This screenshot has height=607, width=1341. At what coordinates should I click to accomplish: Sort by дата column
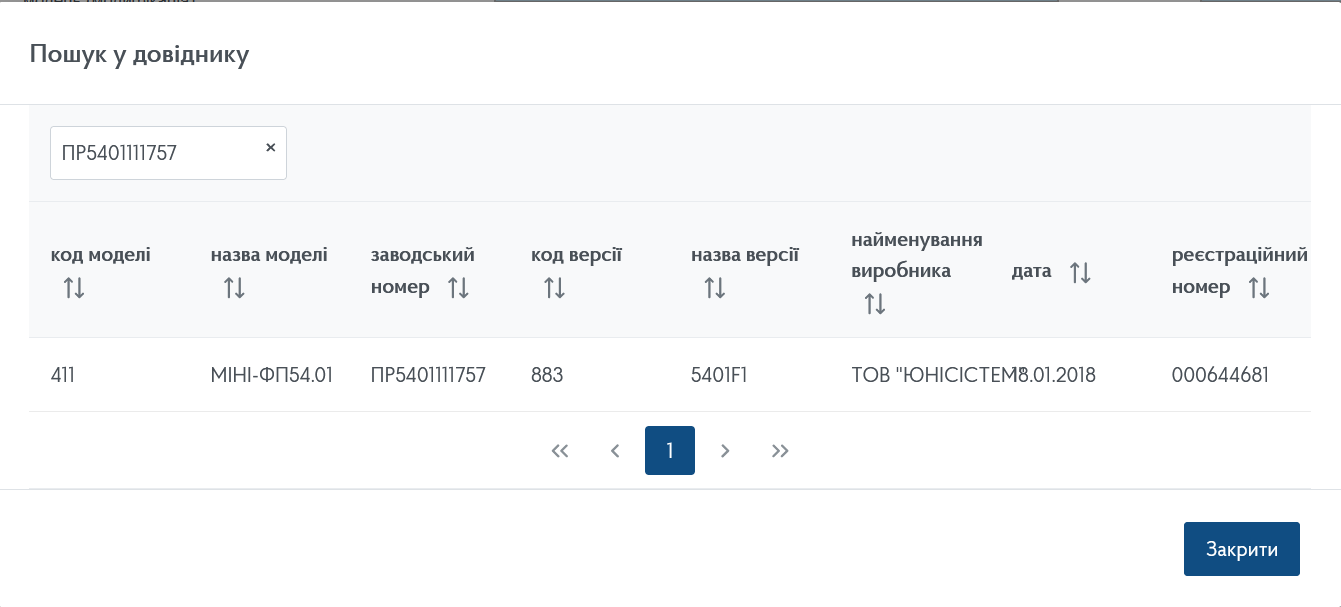pos(1080,272)
